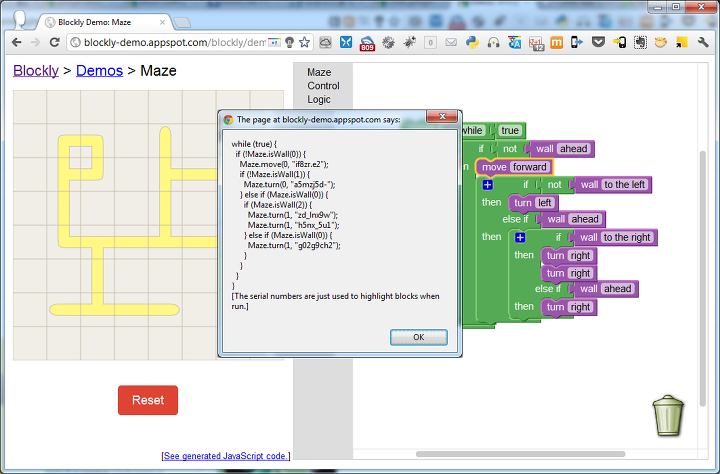The image size is (720, 474).
Task: Open 'ahead' dropdown on first else-if wall block
Action: click(x=585, y=219)
